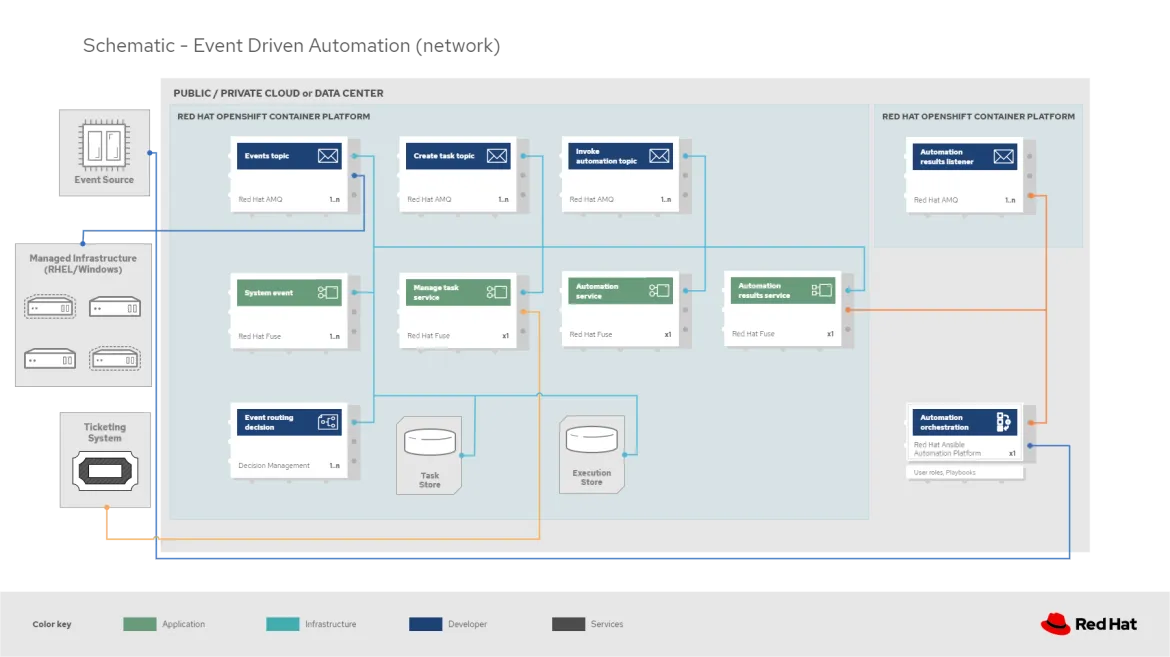
Task: Select the Automation results service header
Action: [783, 290]
